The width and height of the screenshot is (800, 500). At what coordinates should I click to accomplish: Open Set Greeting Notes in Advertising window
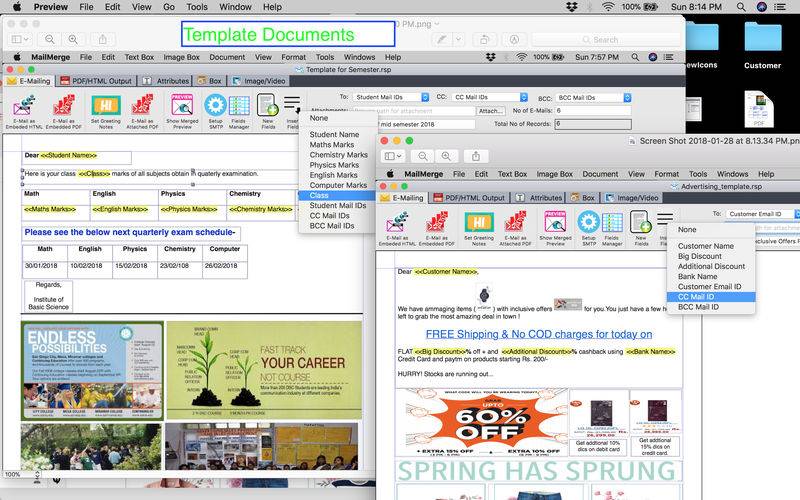coord(479,229)
